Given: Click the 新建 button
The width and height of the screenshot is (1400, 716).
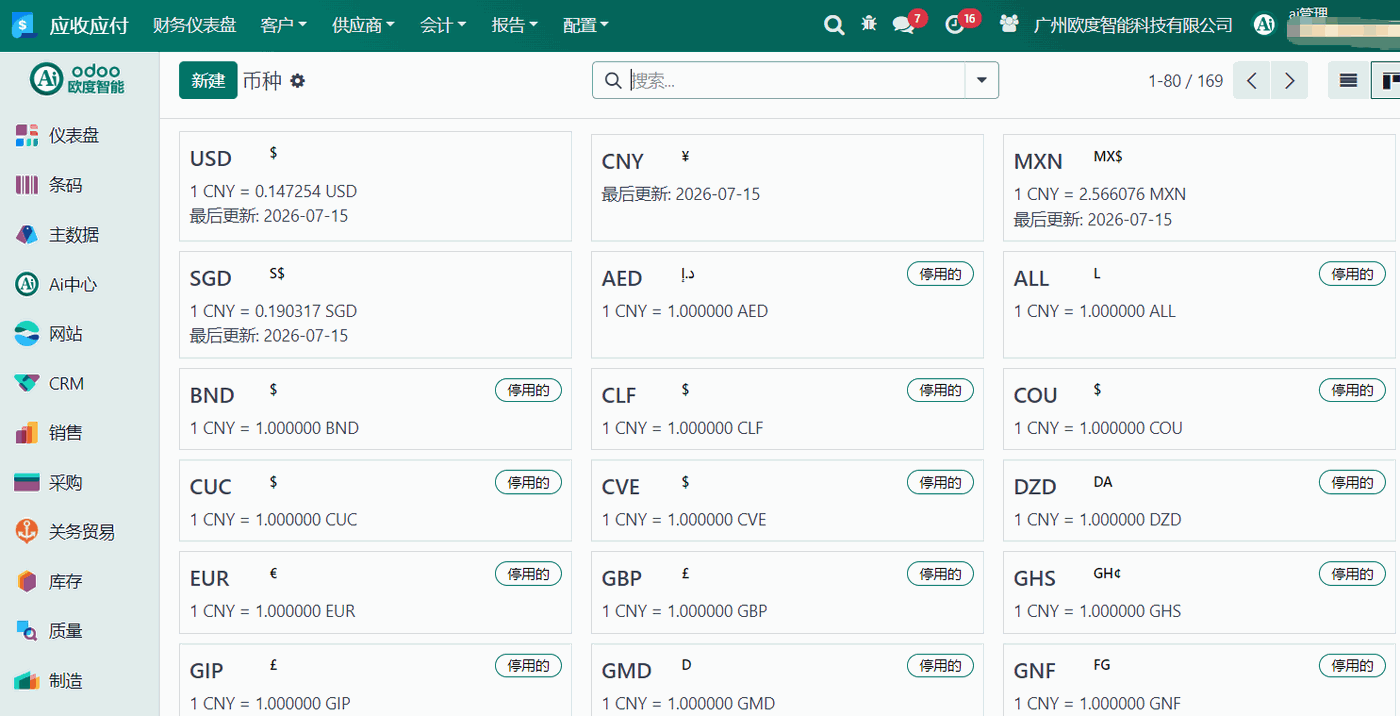Looking at the screenshot, I should click(x=208, y=81).
